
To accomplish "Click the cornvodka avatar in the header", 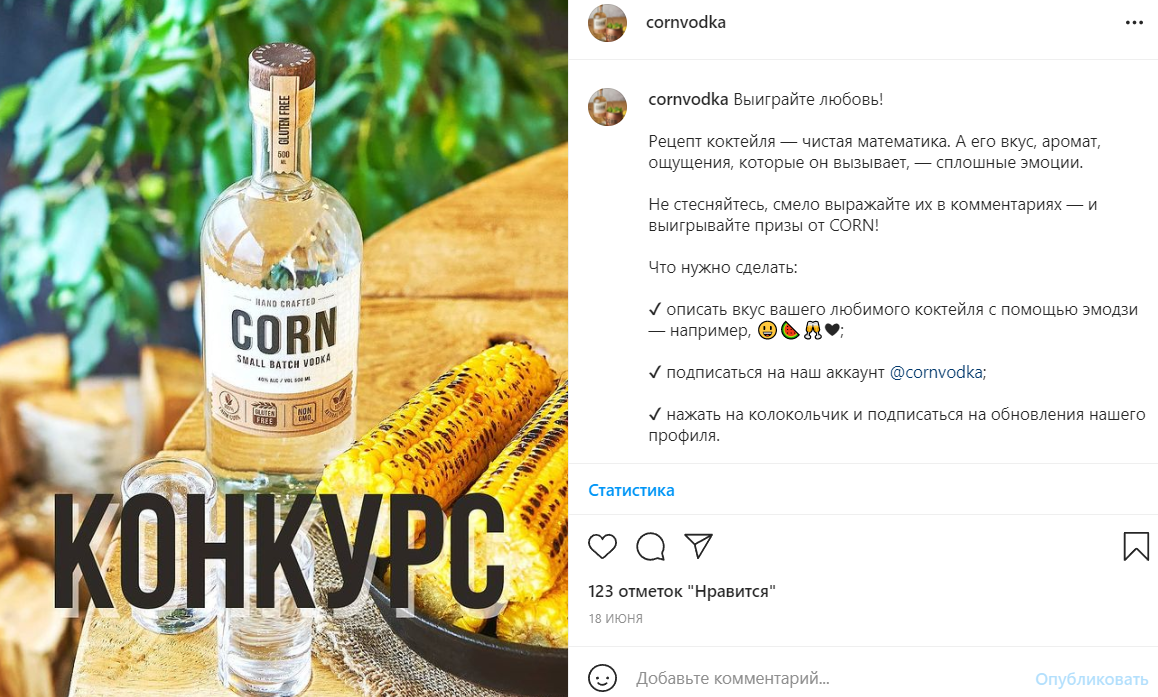I will tap(607, 23).
